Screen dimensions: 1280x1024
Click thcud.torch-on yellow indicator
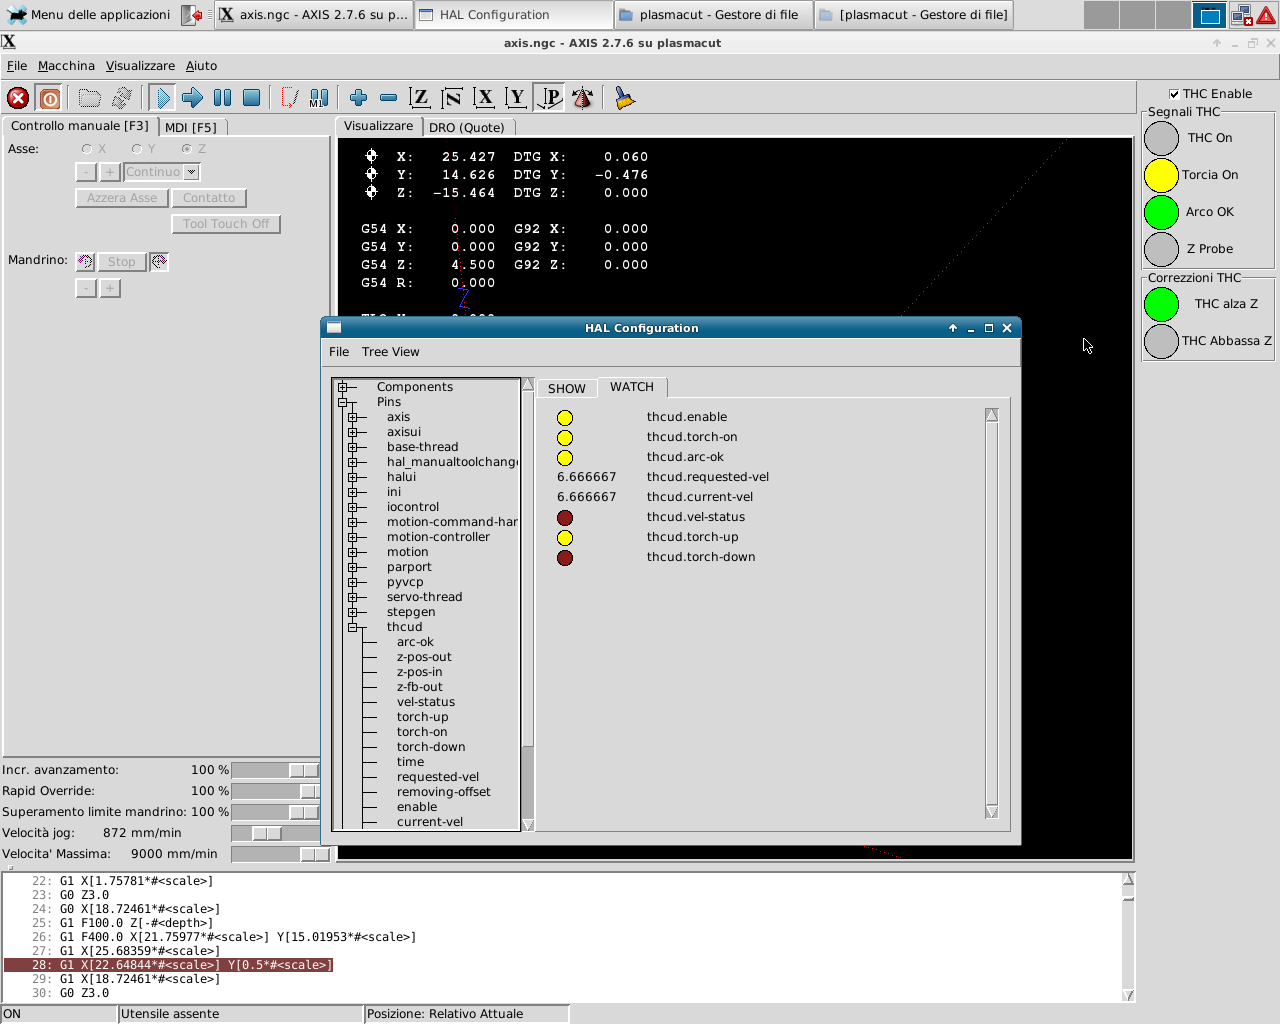pos(565,438)
